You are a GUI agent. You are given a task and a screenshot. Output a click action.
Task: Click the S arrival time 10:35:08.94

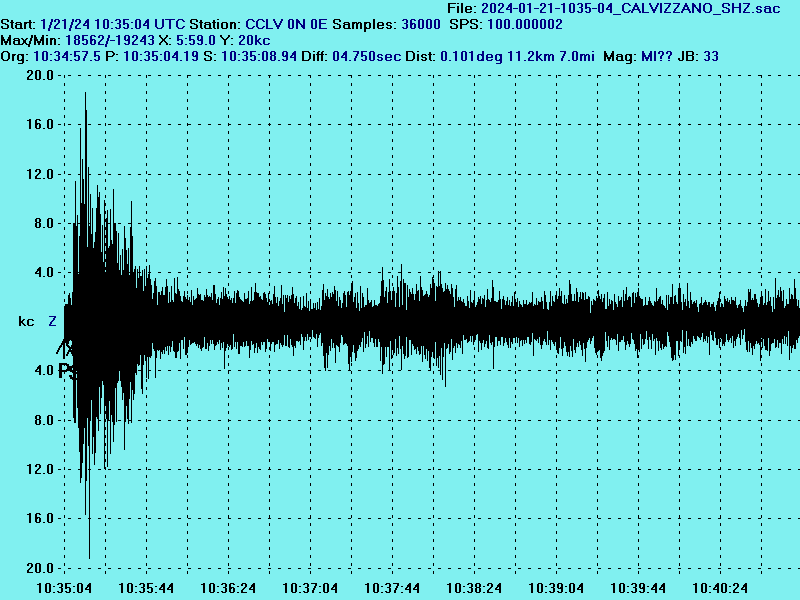click(259, 56)
